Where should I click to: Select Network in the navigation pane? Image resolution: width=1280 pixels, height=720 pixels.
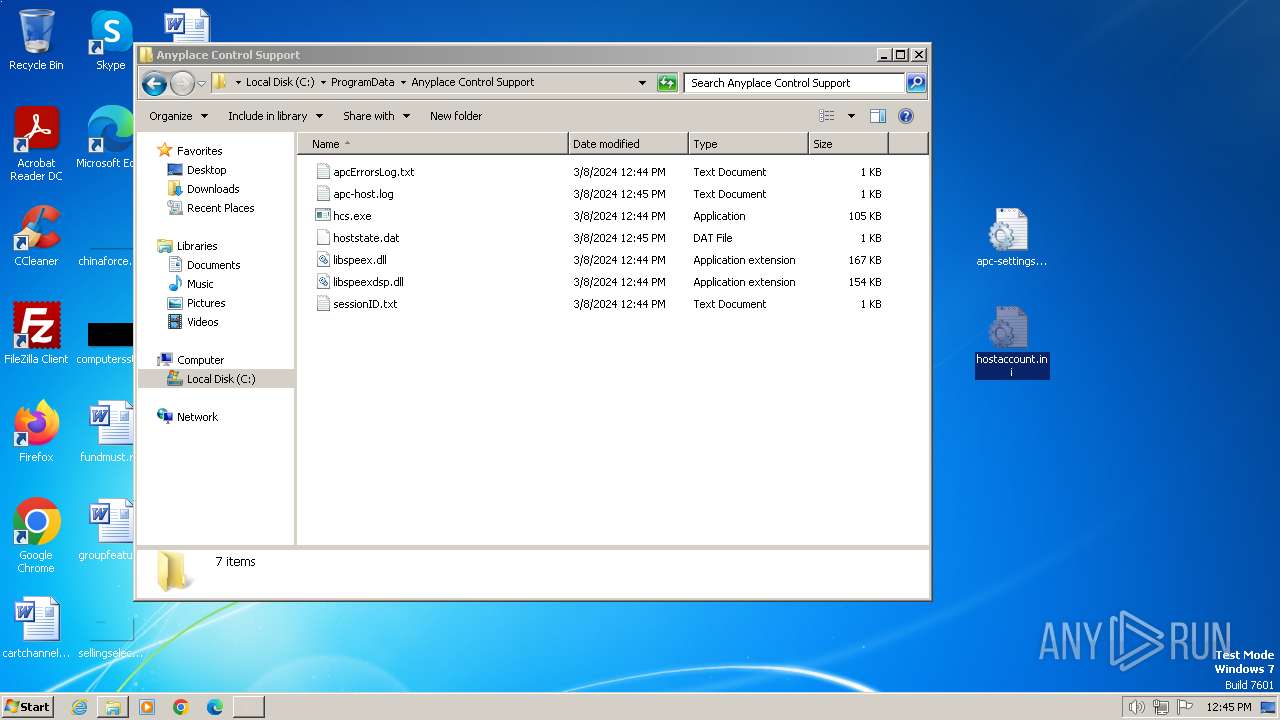[x=197, y=417]
